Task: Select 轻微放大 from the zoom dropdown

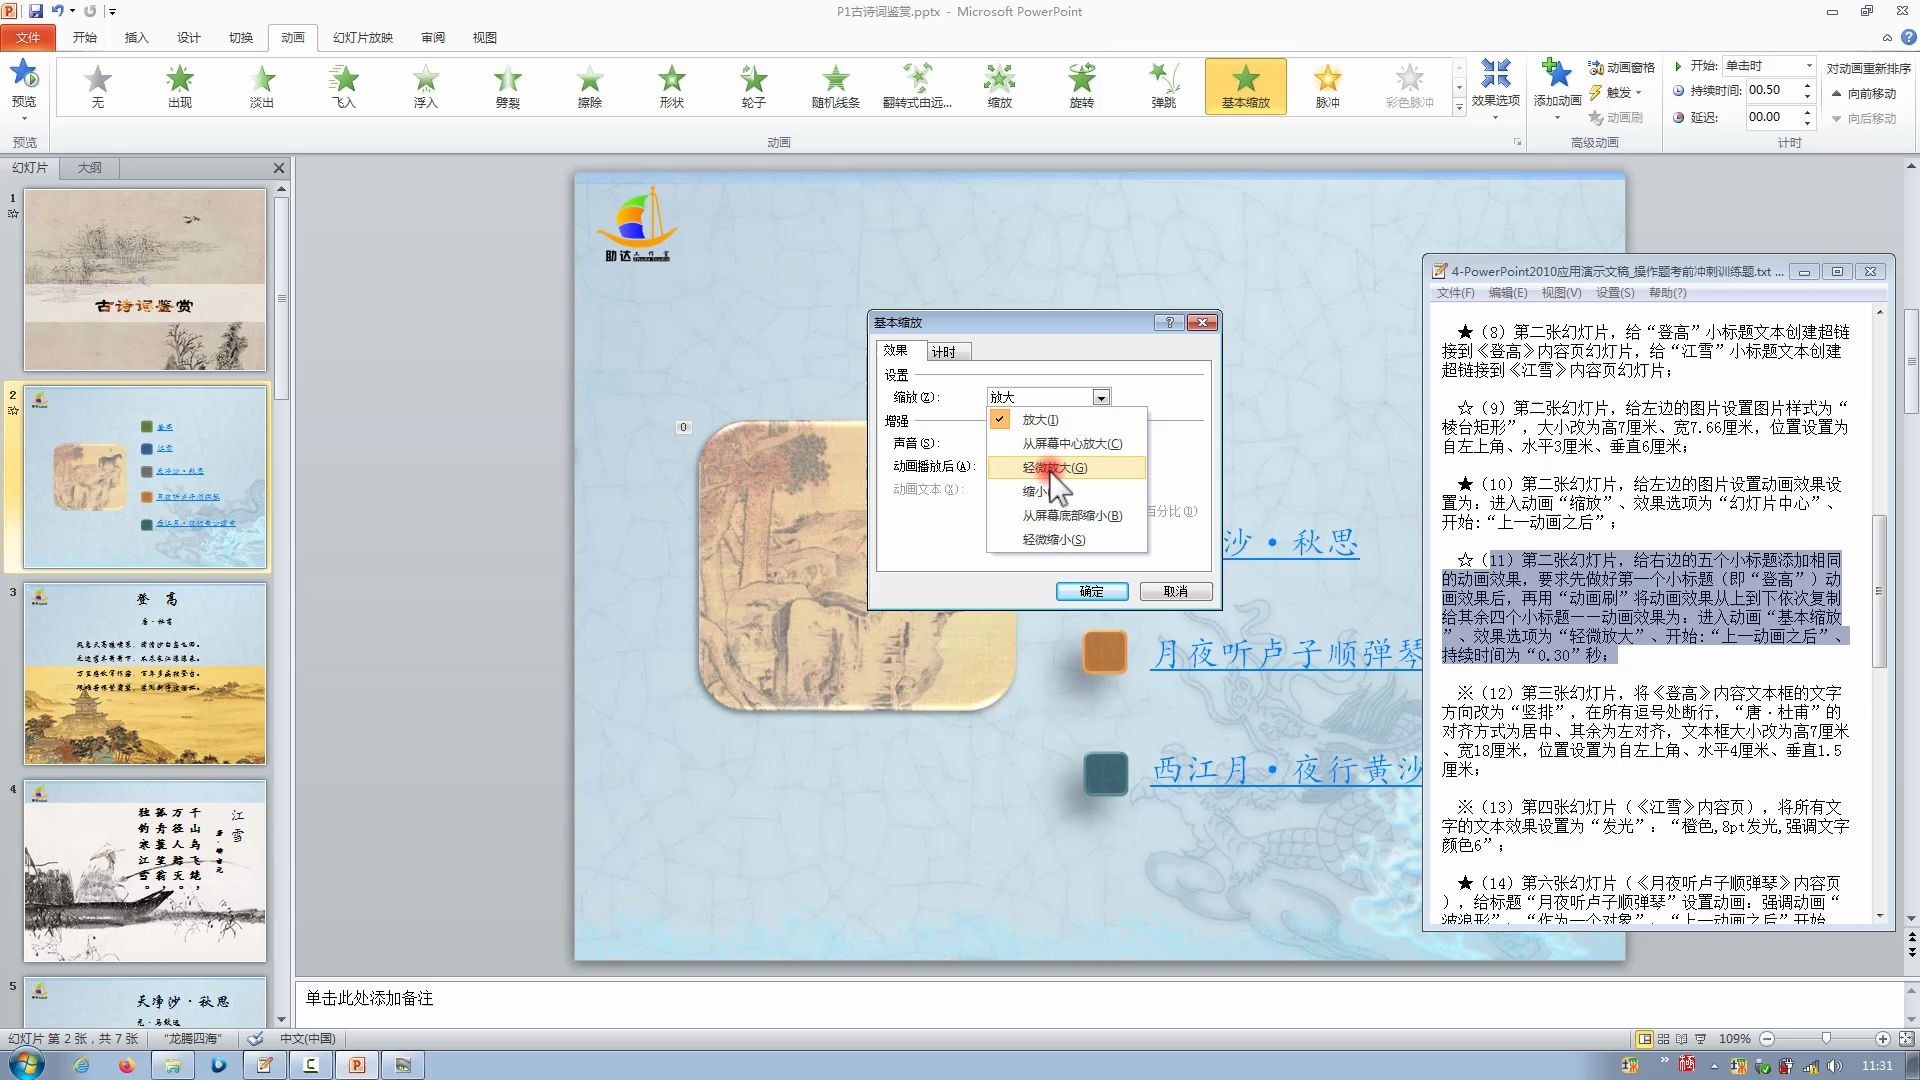Action: click(x=1054, y=468)
